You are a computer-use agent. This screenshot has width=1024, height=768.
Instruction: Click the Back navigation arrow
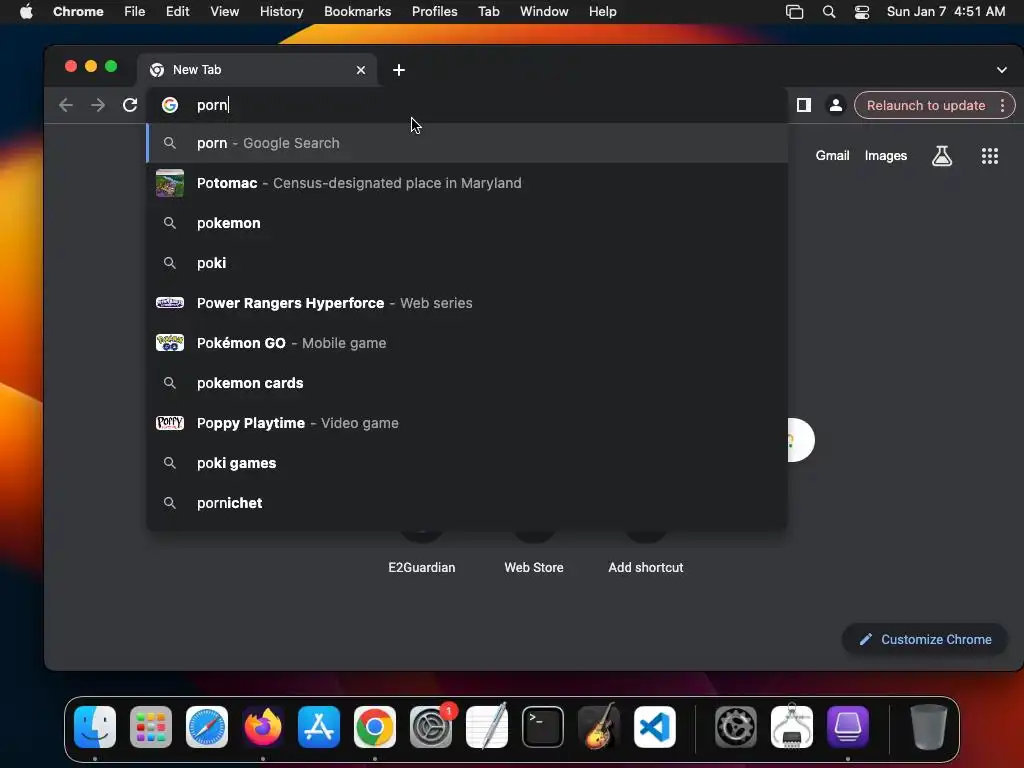(65, 105)
